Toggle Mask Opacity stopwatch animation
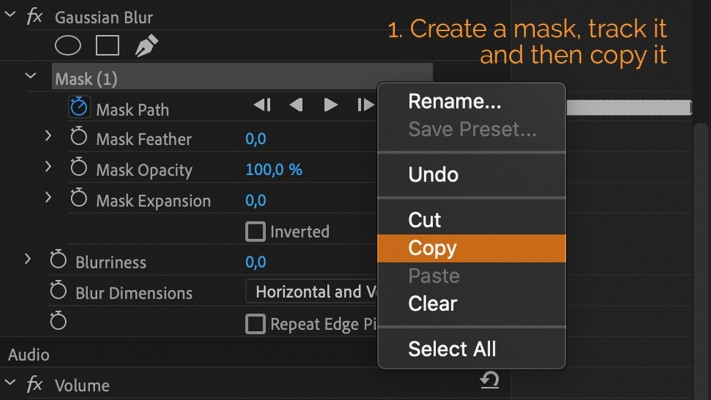Viewport: 711px width, 400px height. [x=79, y=169]
